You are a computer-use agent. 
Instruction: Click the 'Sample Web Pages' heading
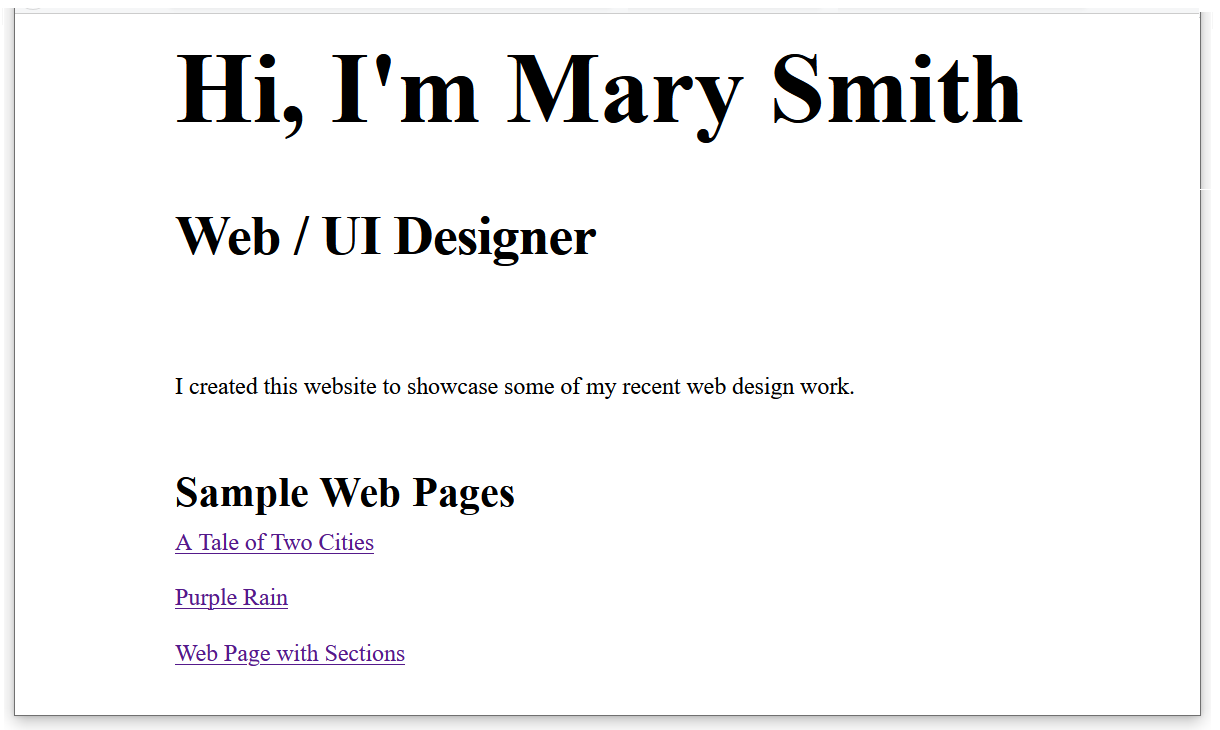[344, 493]
